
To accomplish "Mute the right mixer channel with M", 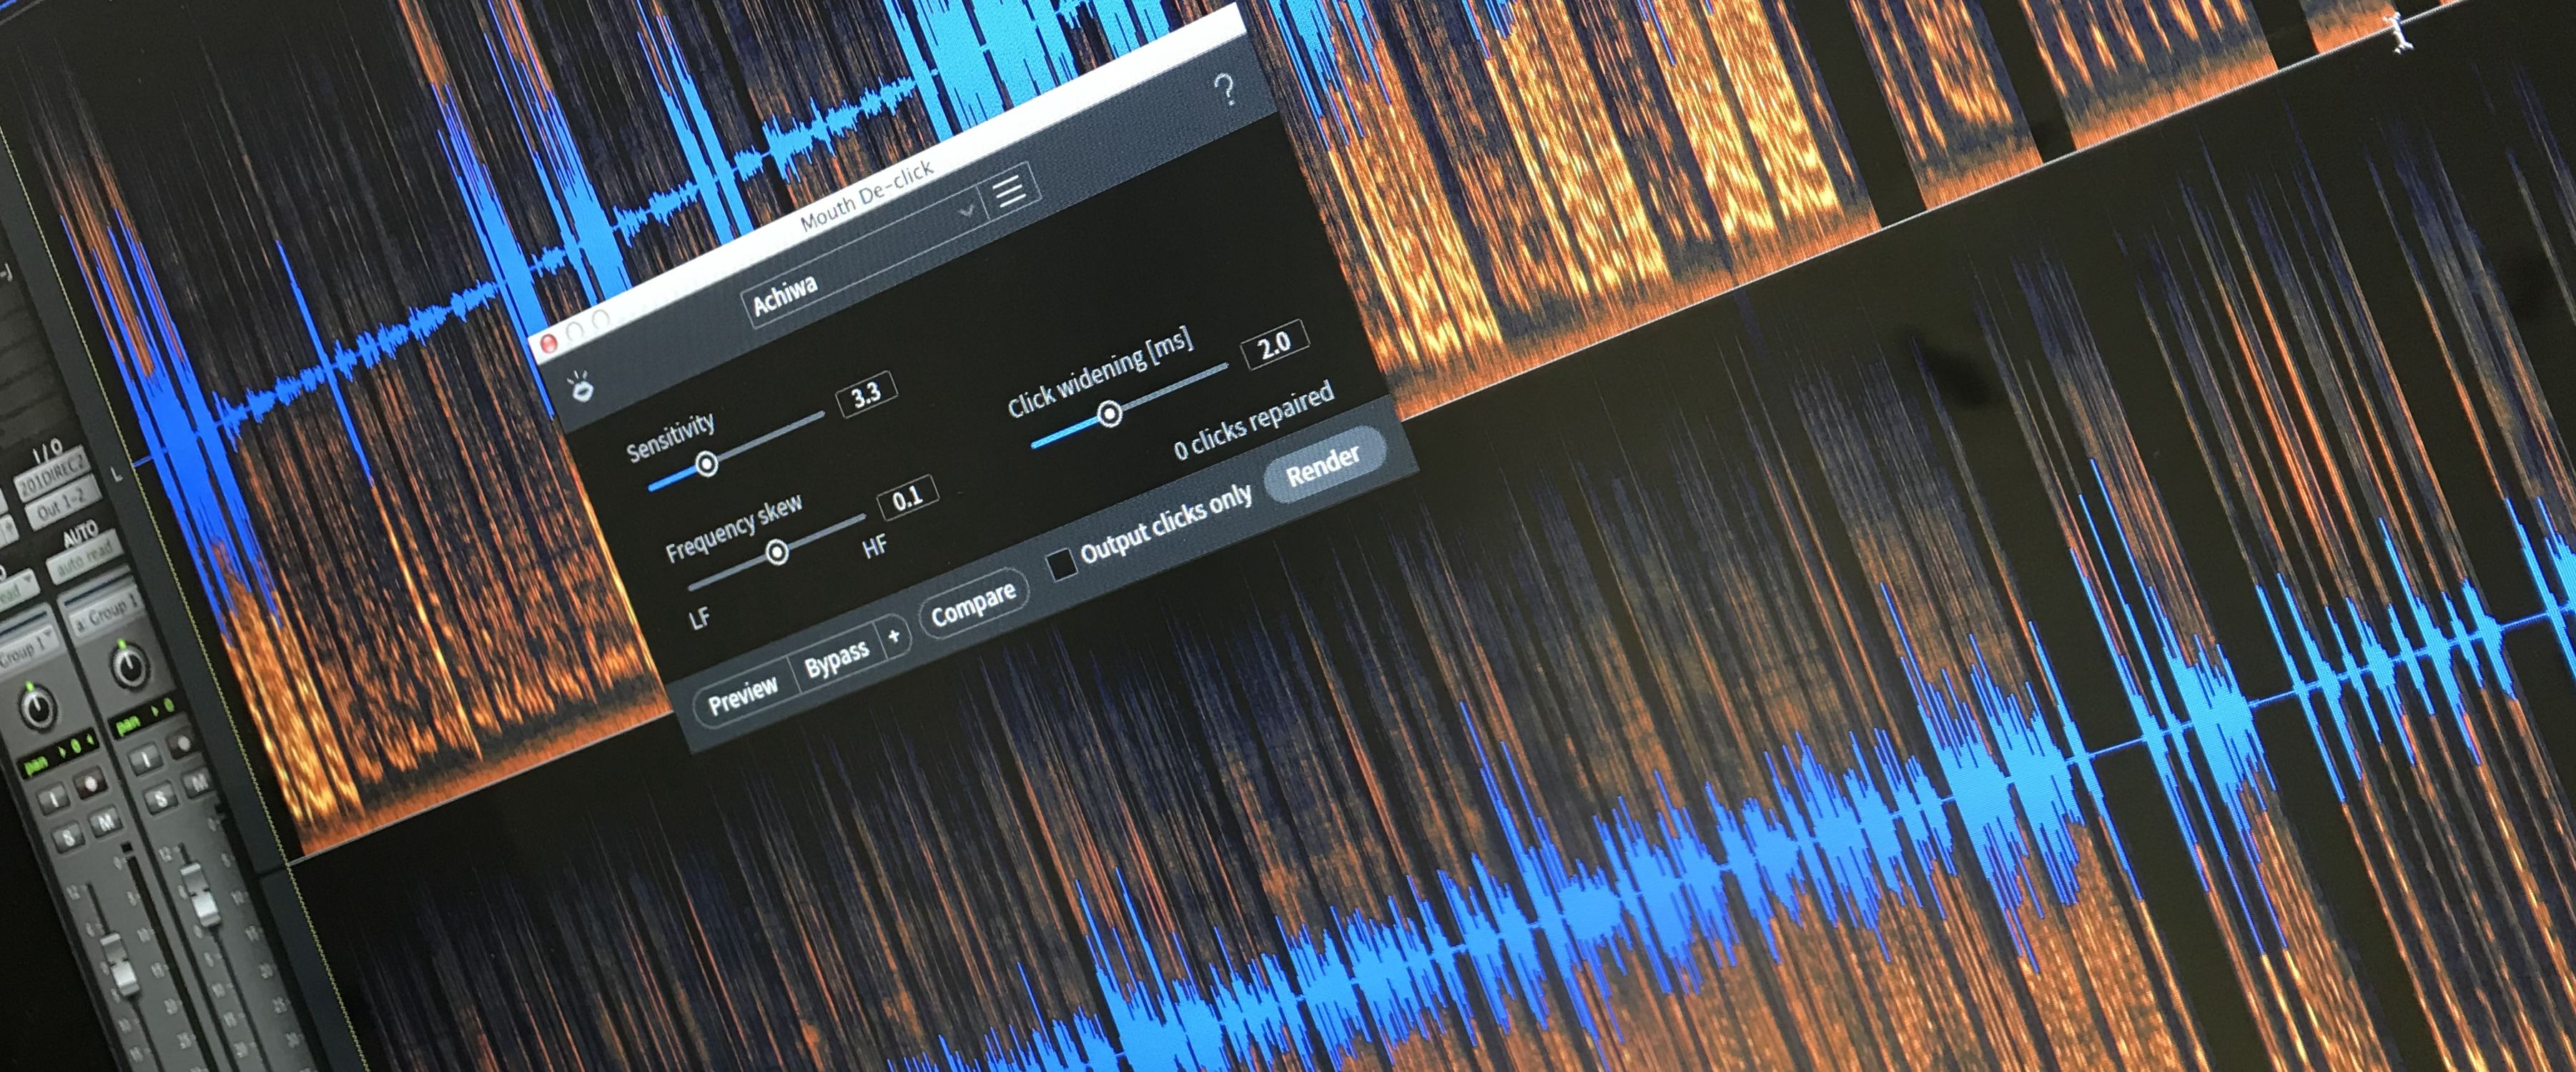I will [x=197, y=783].
